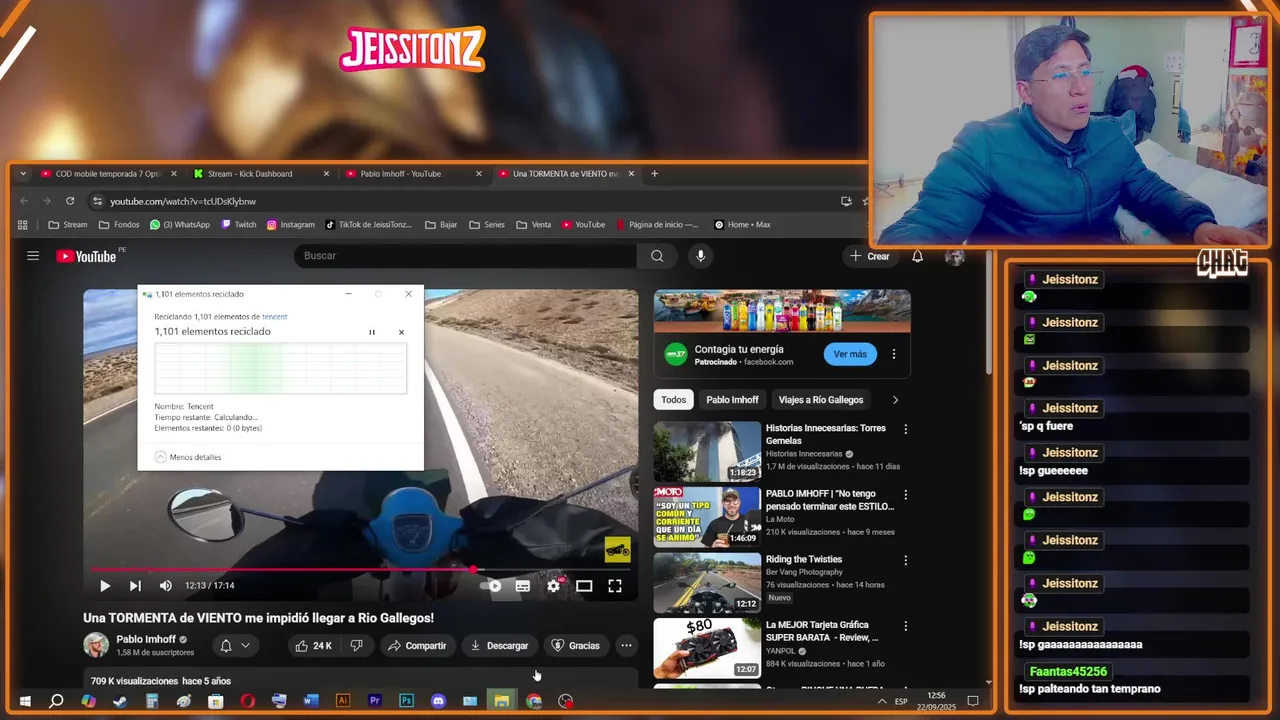This screenshot has height=720, width=1280.
Task: Click the Gracias button
Action: point(576,646)
